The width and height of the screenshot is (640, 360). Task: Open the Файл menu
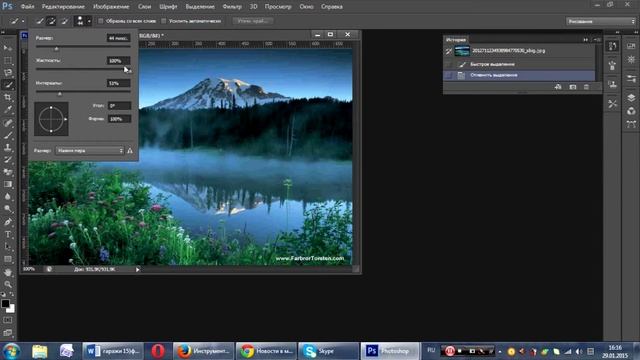[x=27, y=7]
